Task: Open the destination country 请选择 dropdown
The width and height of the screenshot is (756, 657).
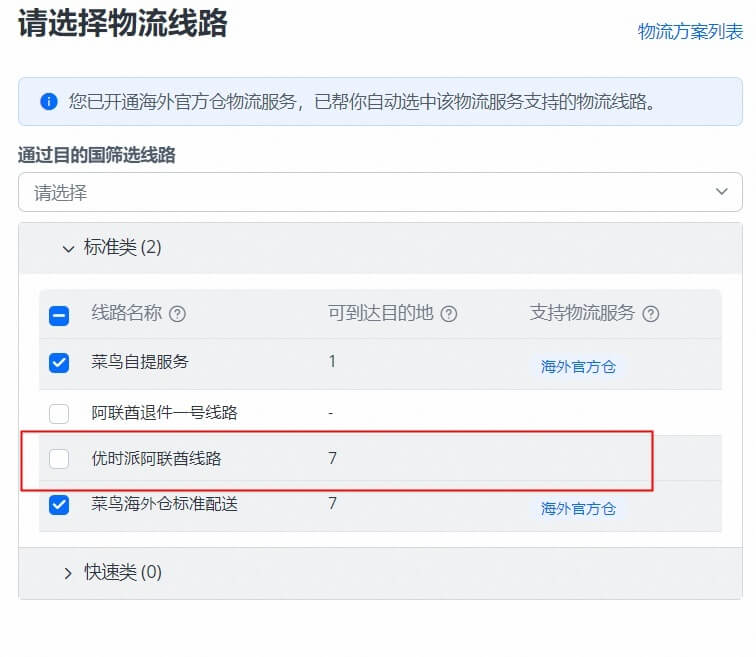Action: coord(370,192)
